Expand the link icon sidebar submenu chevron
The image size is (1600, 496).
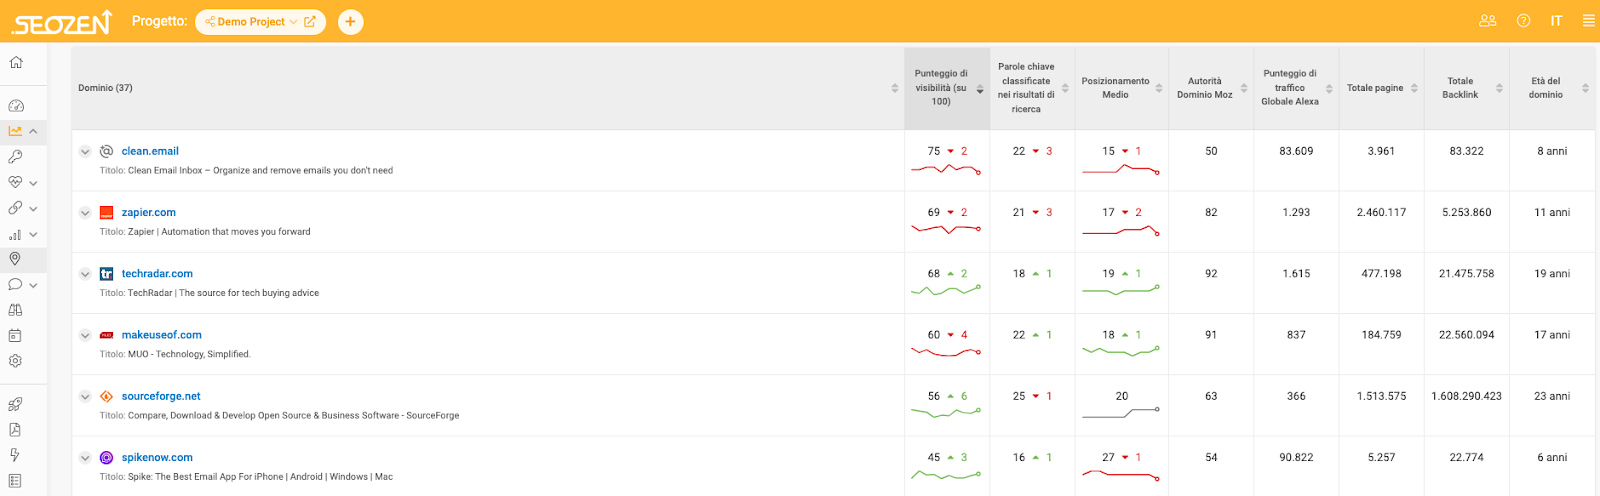33,208
